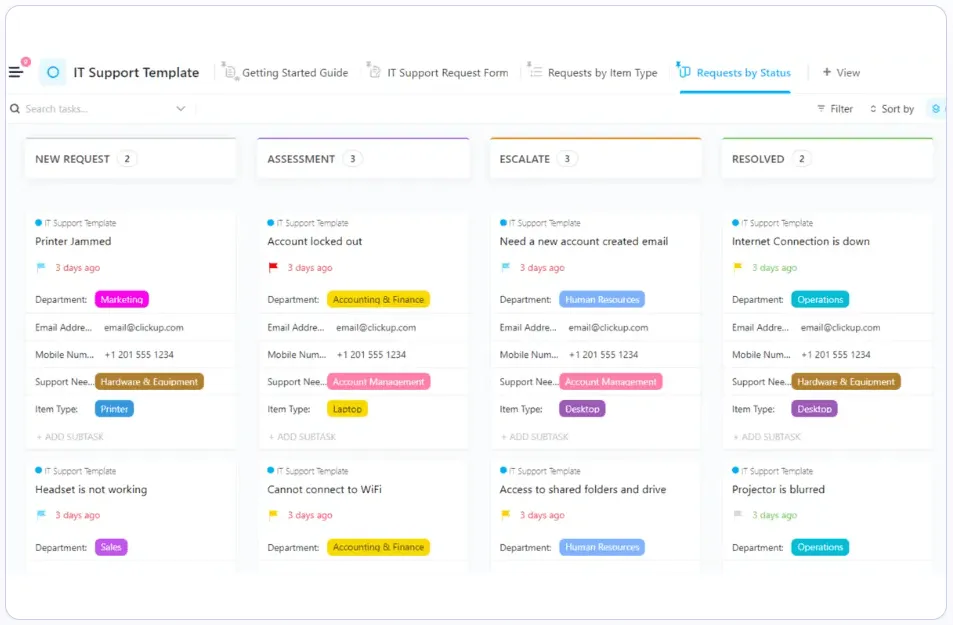953x625 pixels.
Task: Click the Requests by Item Type list icon
Action: pos(534,71)
